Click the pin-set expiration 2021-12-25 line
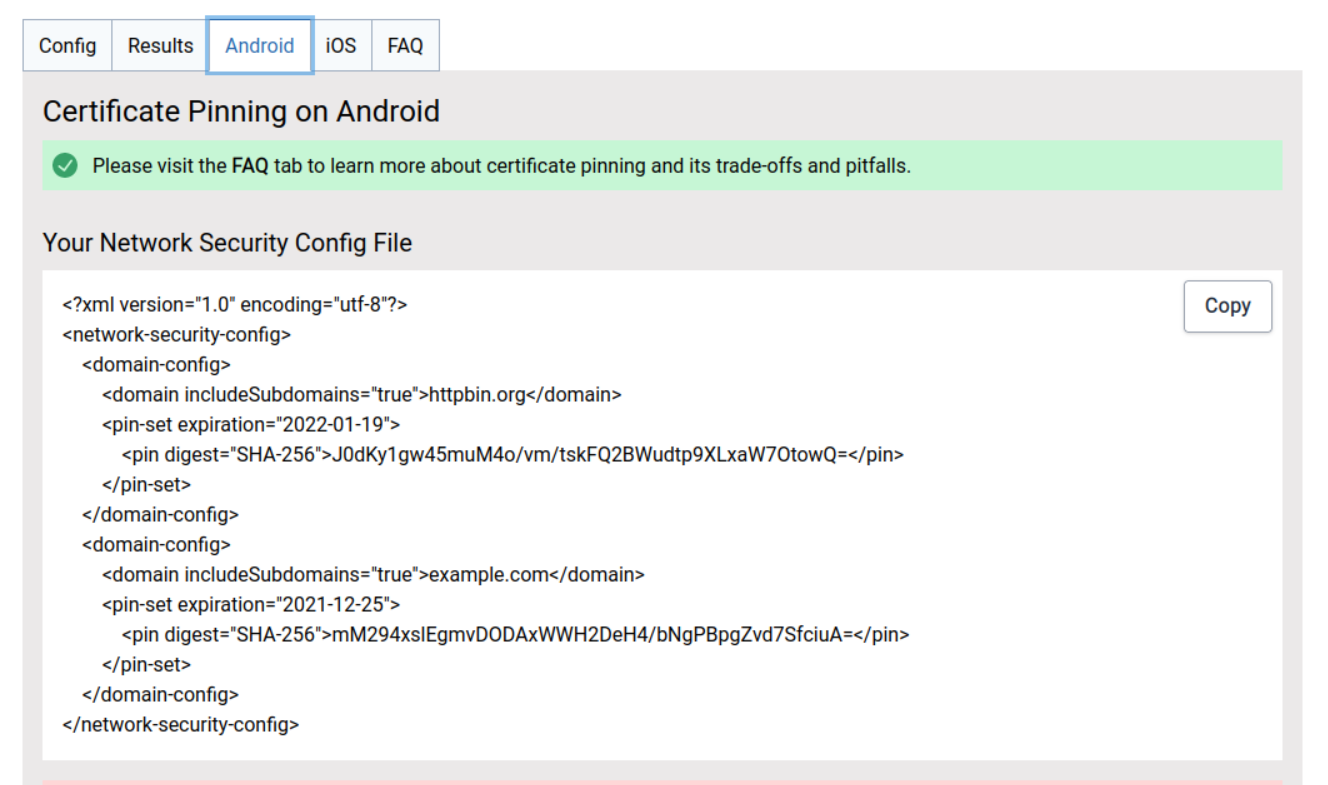The width and height of the screenshot is (1328, 785). pos(250,604)
